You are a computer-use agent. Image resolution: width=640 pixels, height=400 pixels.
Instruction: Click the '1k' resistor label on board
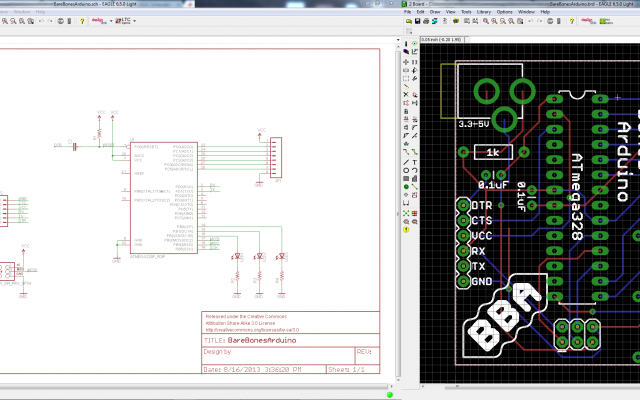coord(493,153)
